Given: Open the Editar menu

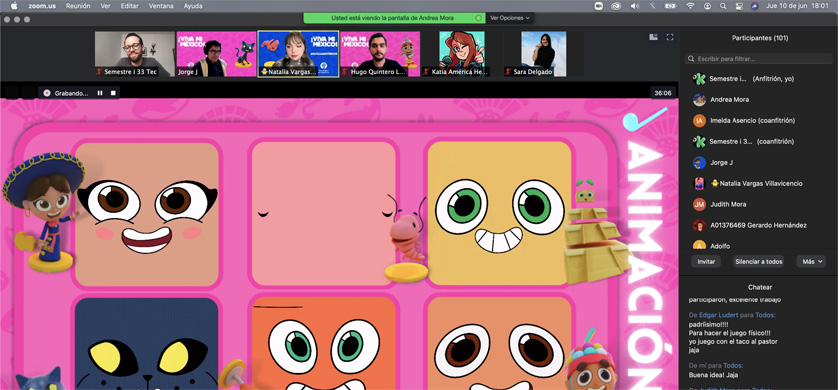Looking at the screenshot, I should [x=129, y=6].
